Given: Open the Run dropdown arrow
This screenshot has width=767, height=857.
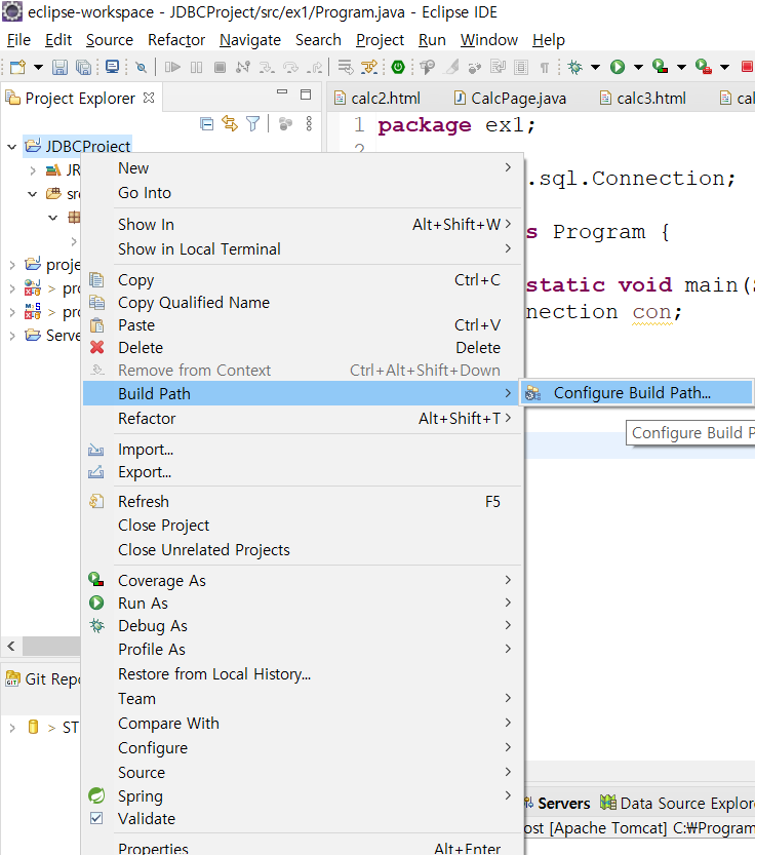Looking at the screenshot, I should point(638,67).
